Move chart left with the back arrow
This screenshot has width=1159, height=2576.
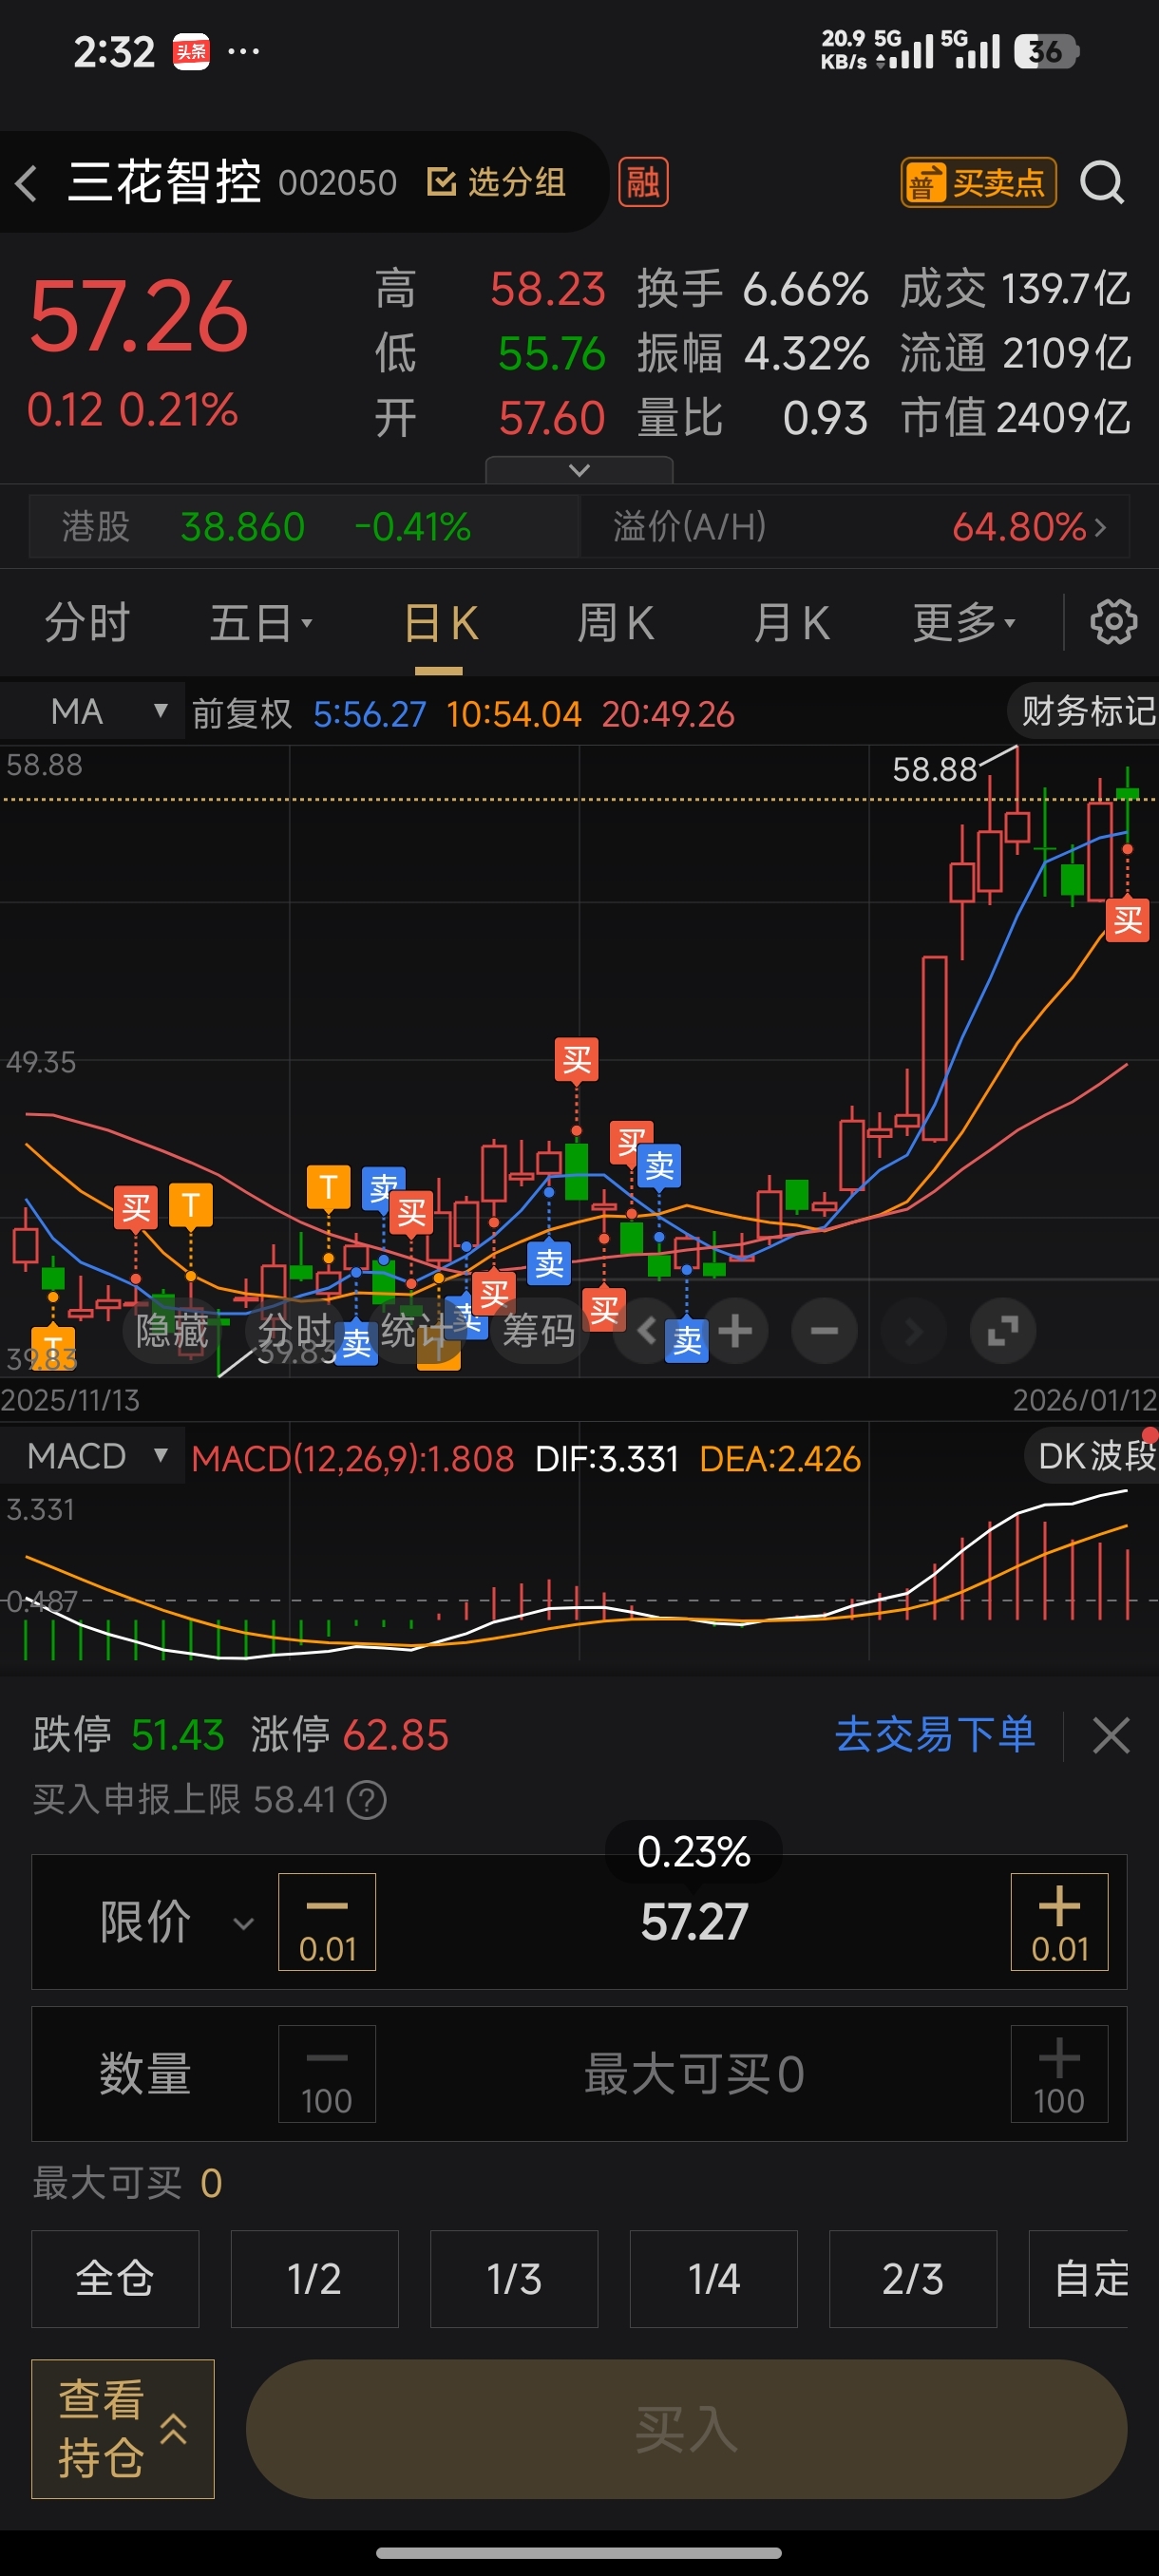pyautogui.click(x=646, y=1330)
